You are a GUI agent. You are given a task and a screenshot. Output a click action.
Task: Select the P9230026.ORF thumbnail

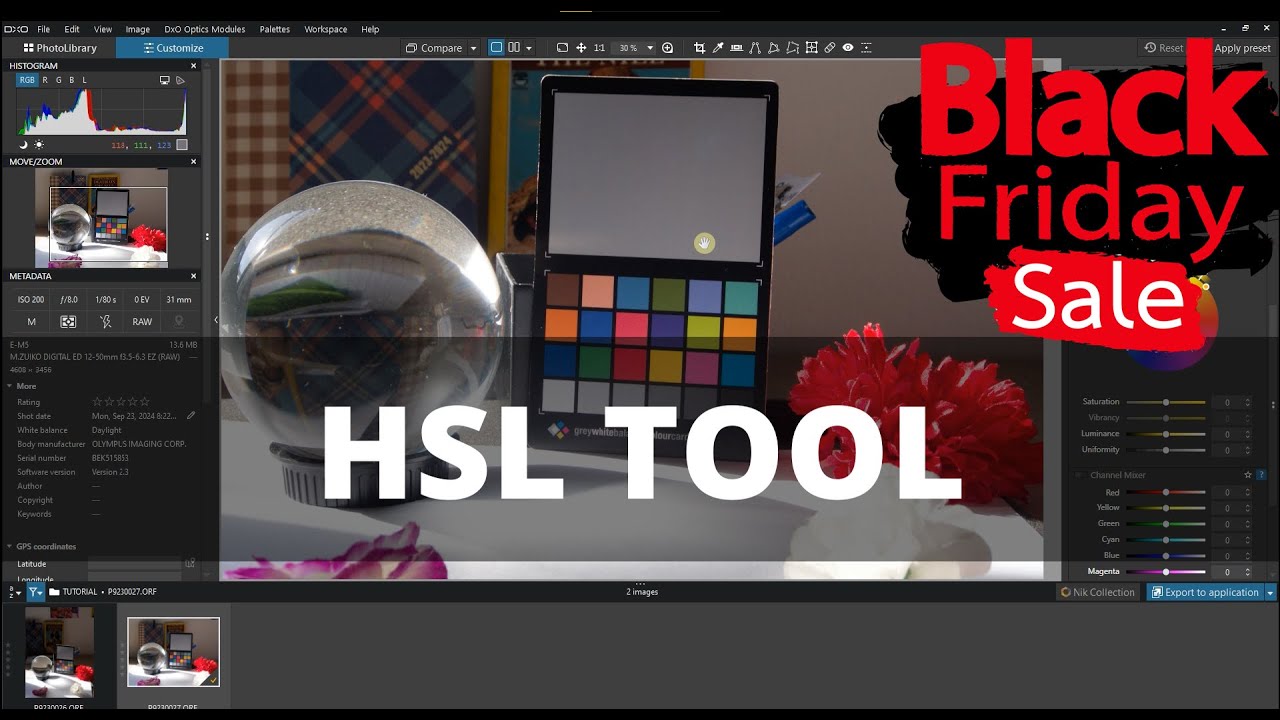pos(59,652)
